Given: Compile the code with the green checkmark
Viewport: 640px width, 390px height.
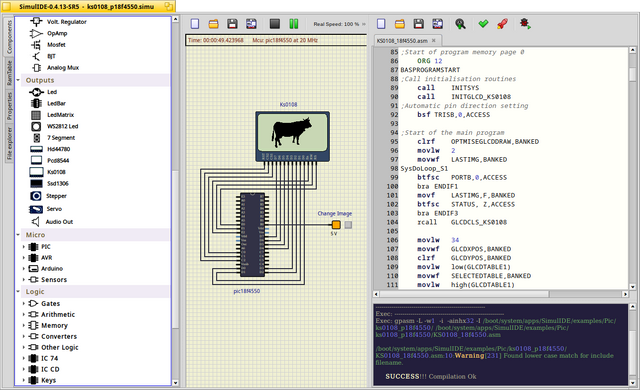Looking at the screenshot, I should pyautogui.click(x=483, y=24).
